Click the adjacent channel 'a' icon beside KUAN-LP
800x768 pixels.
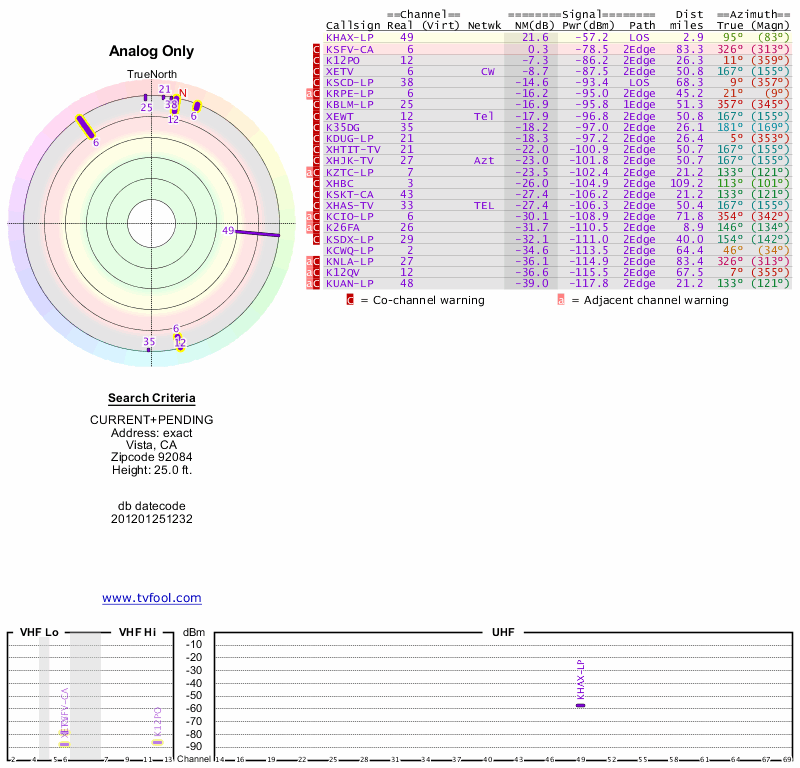coord(310,284)
